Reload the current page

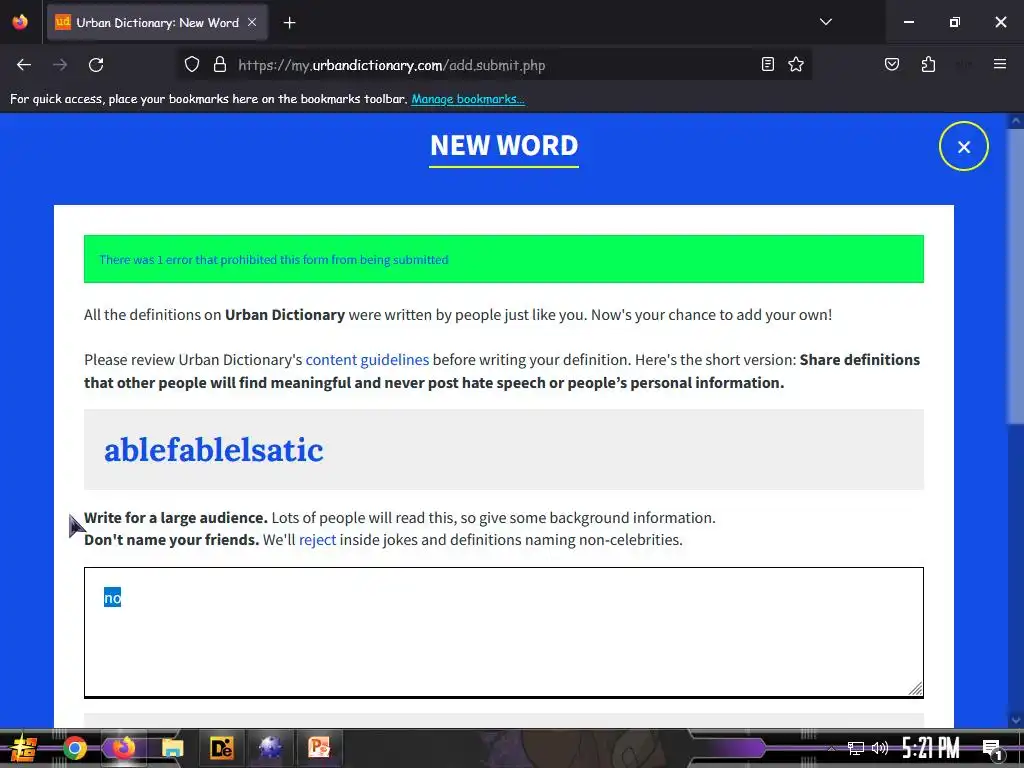[96, 65]
